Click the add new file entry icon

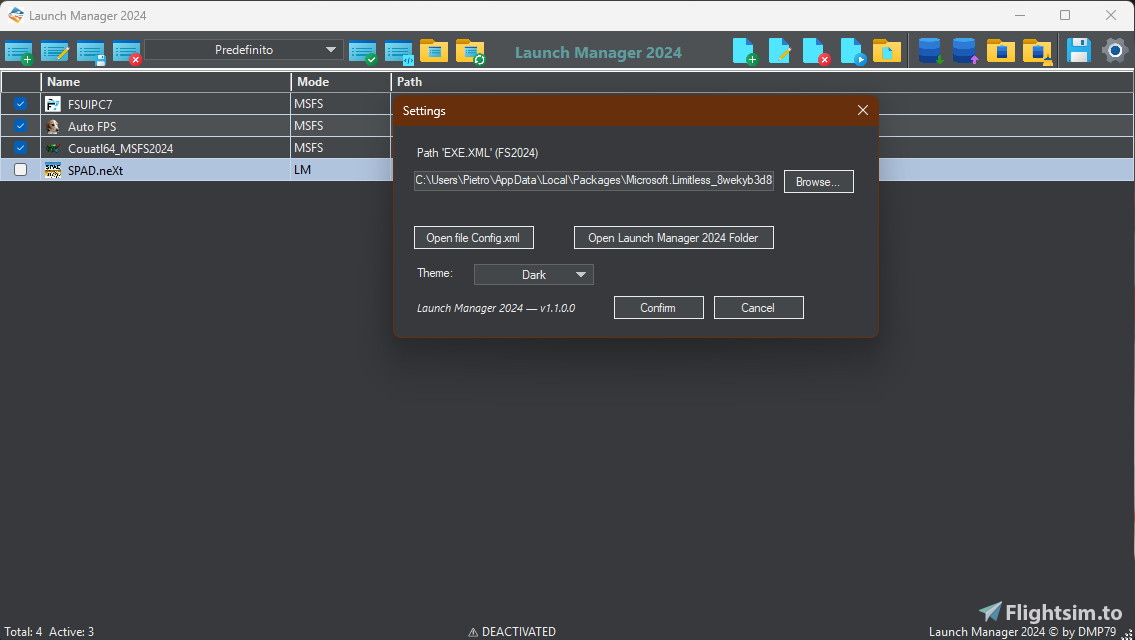coord(745,51)
